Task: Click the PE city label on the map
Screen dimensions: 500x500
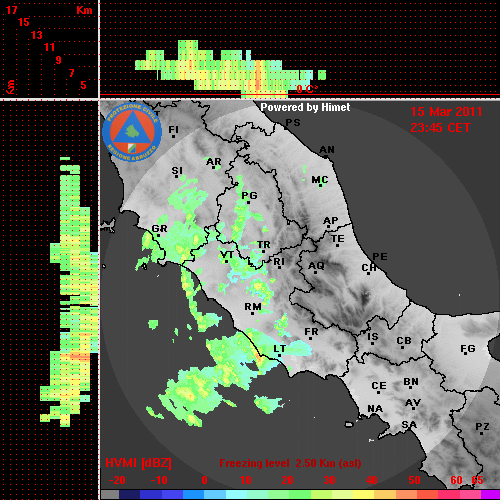Action: 380,257
